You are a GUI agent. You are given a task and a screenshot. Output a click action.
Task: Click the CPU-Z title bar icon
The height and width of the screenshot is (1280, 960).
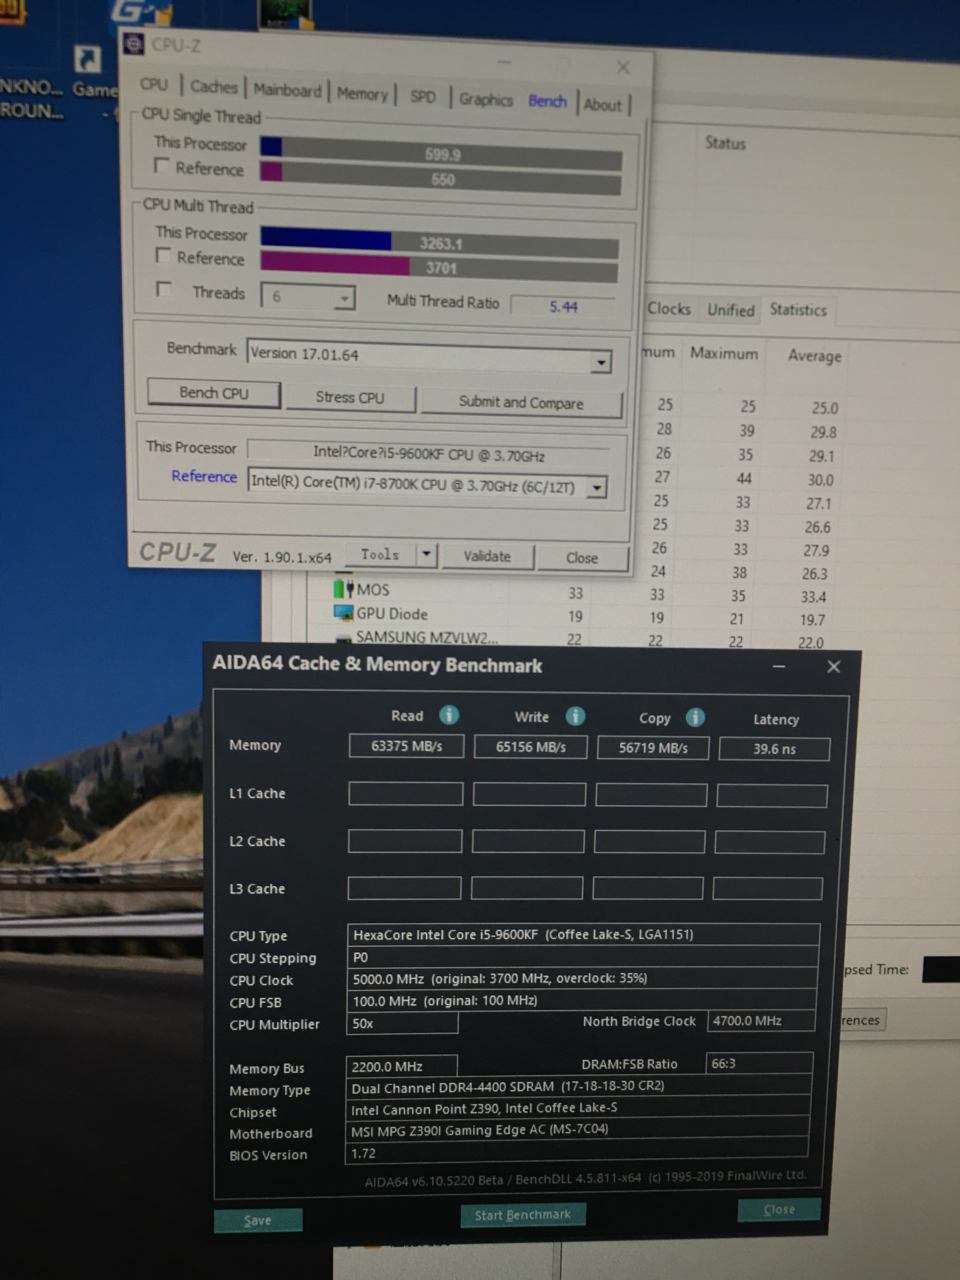134,44
